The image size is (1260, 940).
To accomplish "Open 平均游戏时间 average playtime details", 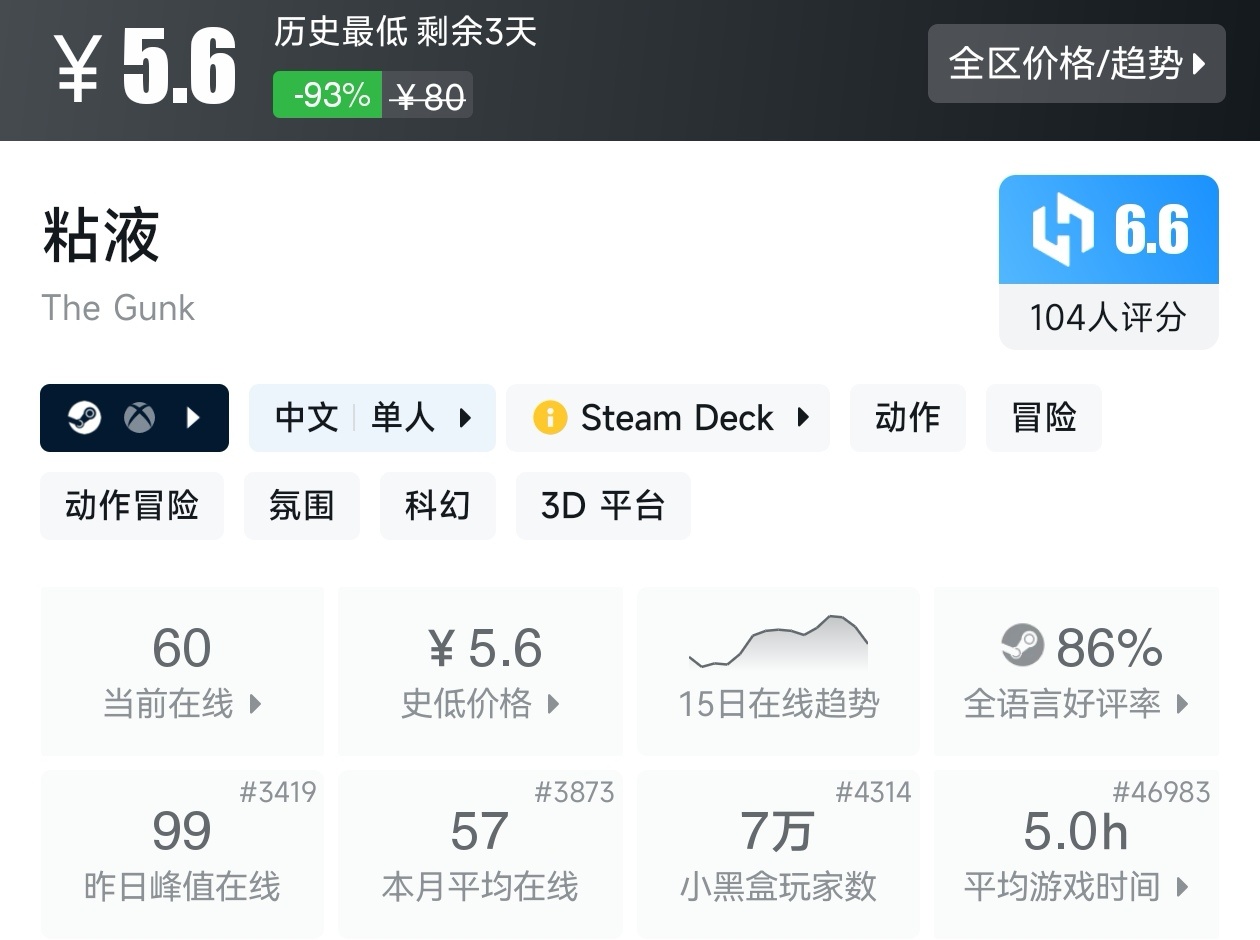I will (x=1076, y=854).
